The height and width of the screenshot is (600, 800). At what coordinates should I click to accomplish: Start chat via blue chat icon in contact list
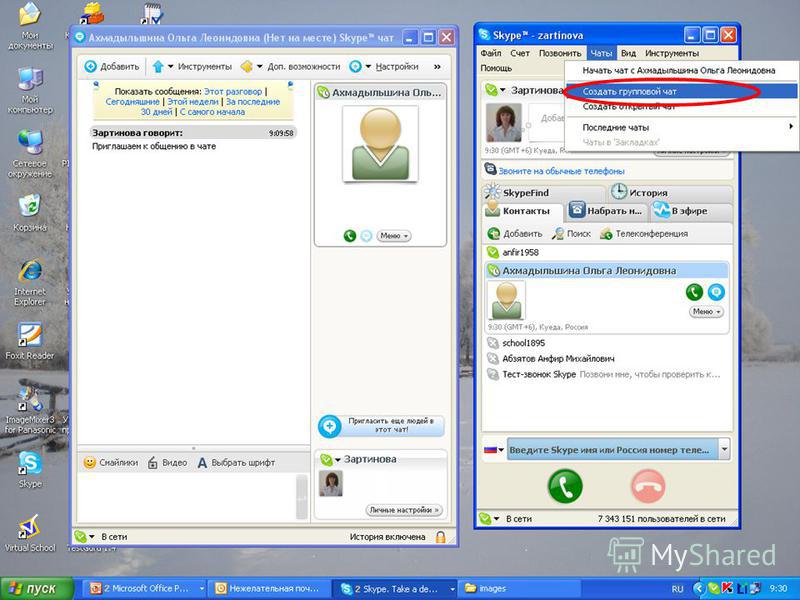click(716, 292)
